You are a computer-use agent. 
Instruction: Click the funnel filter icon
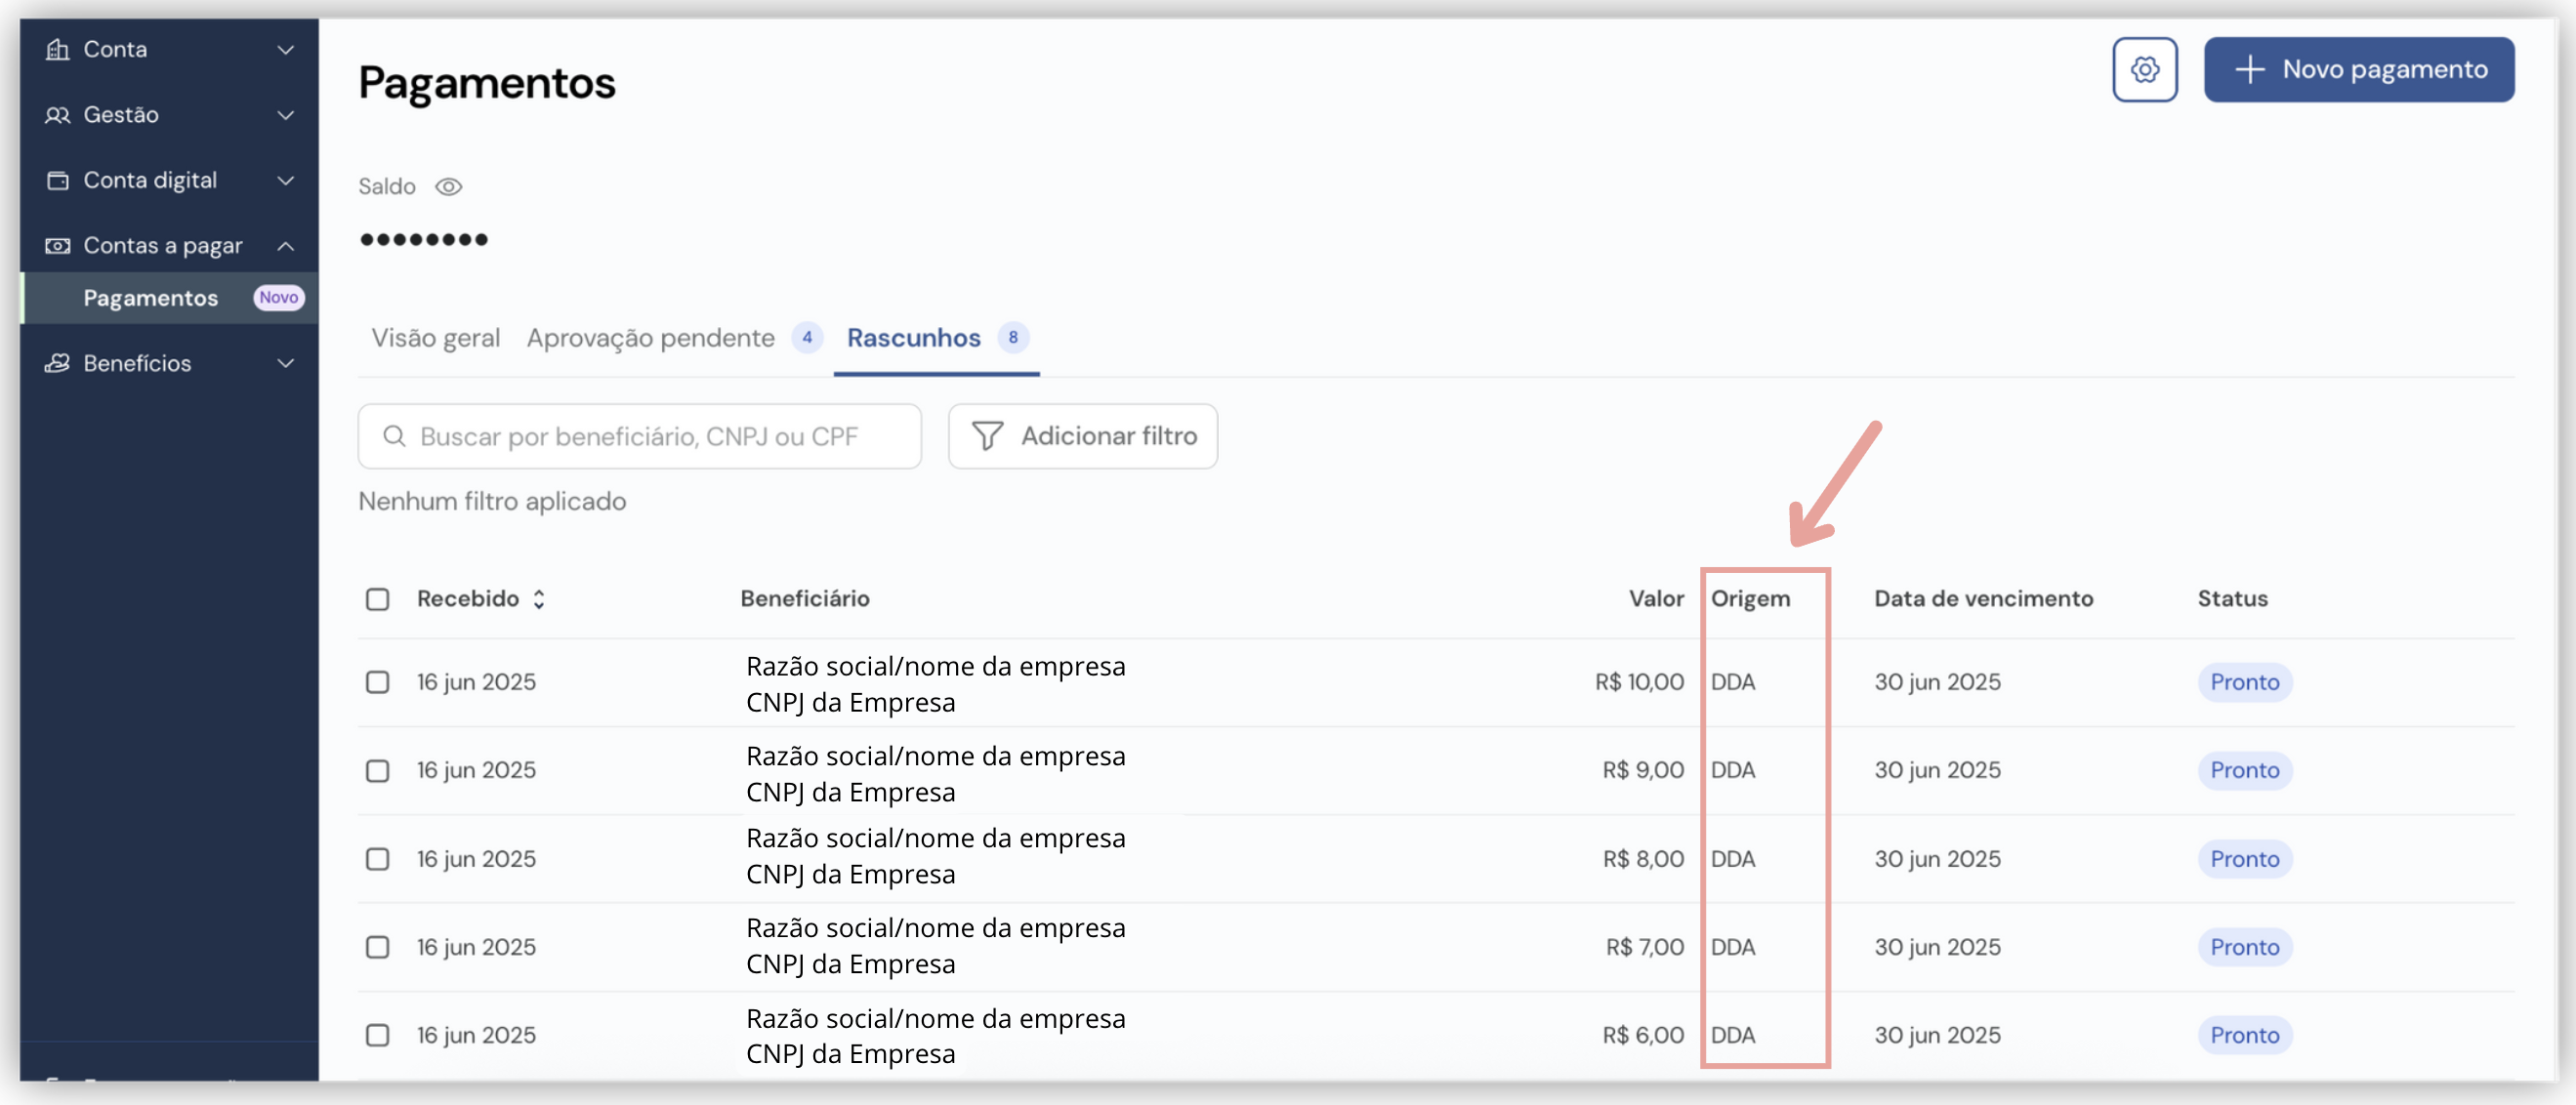click(x=987, y=436)
